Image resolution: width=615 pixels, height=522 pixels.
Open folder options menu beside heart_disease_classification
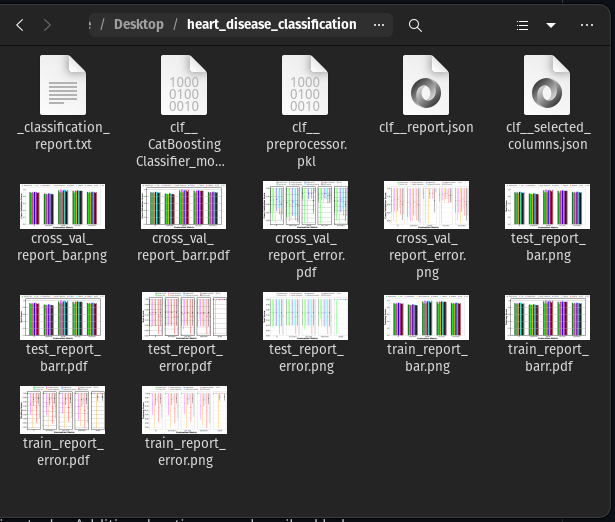click(378, 25)
